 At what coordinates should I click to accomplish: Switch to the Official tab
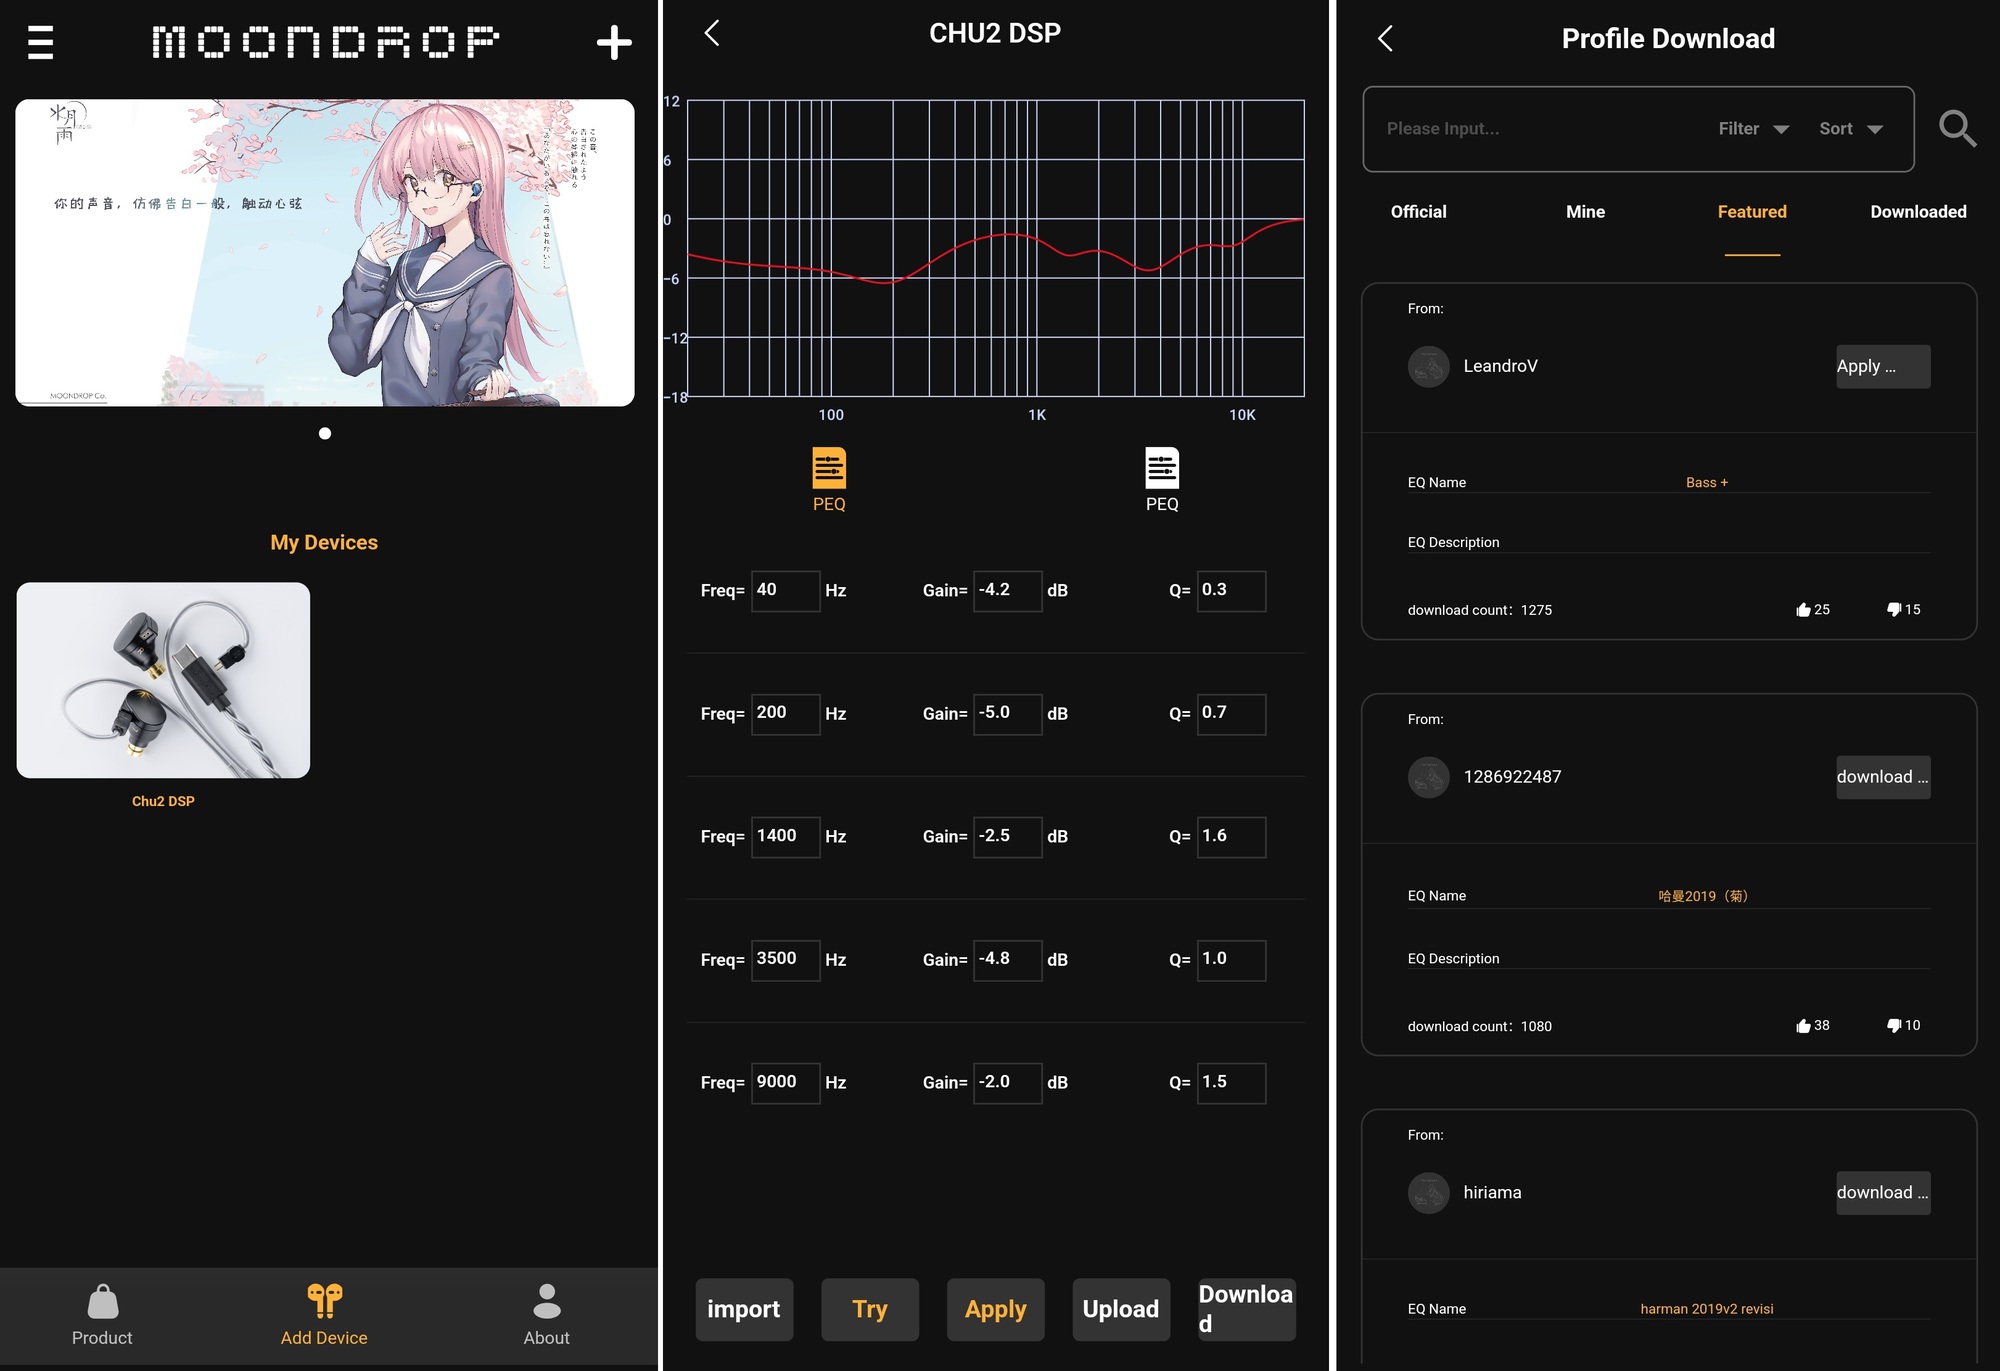click(x=1418, y=211)
